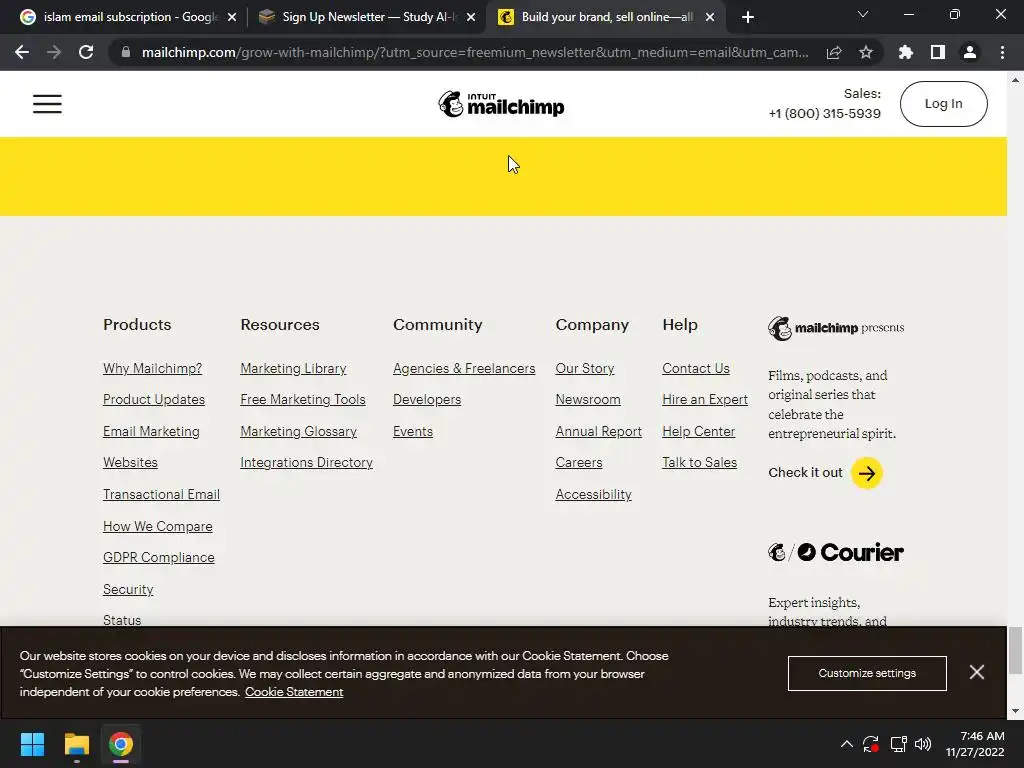Open the Chrome profile avatar
The image size is (1024, 768).
pyautogui.click(x=970, y=52)
